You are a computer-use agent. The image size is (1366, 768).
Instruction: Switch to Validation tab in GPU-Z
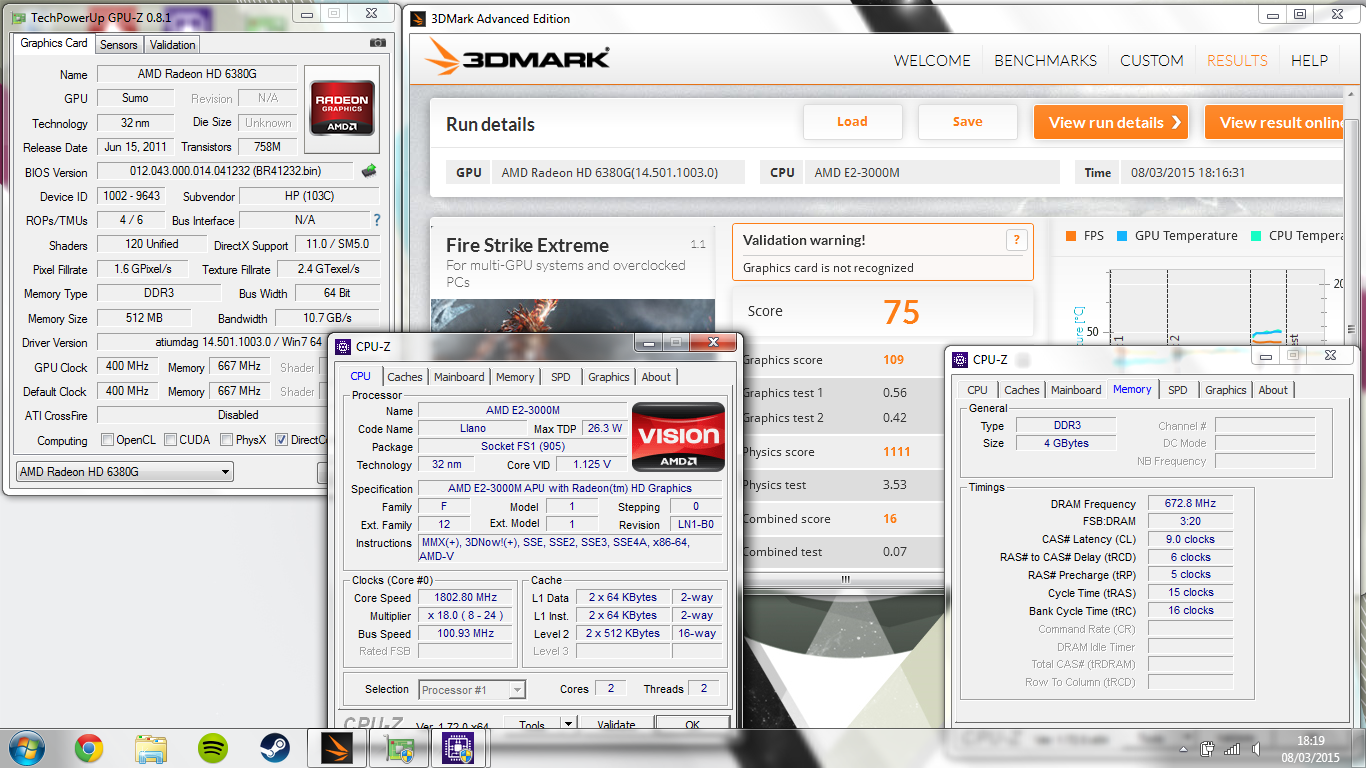coord(172,45)
